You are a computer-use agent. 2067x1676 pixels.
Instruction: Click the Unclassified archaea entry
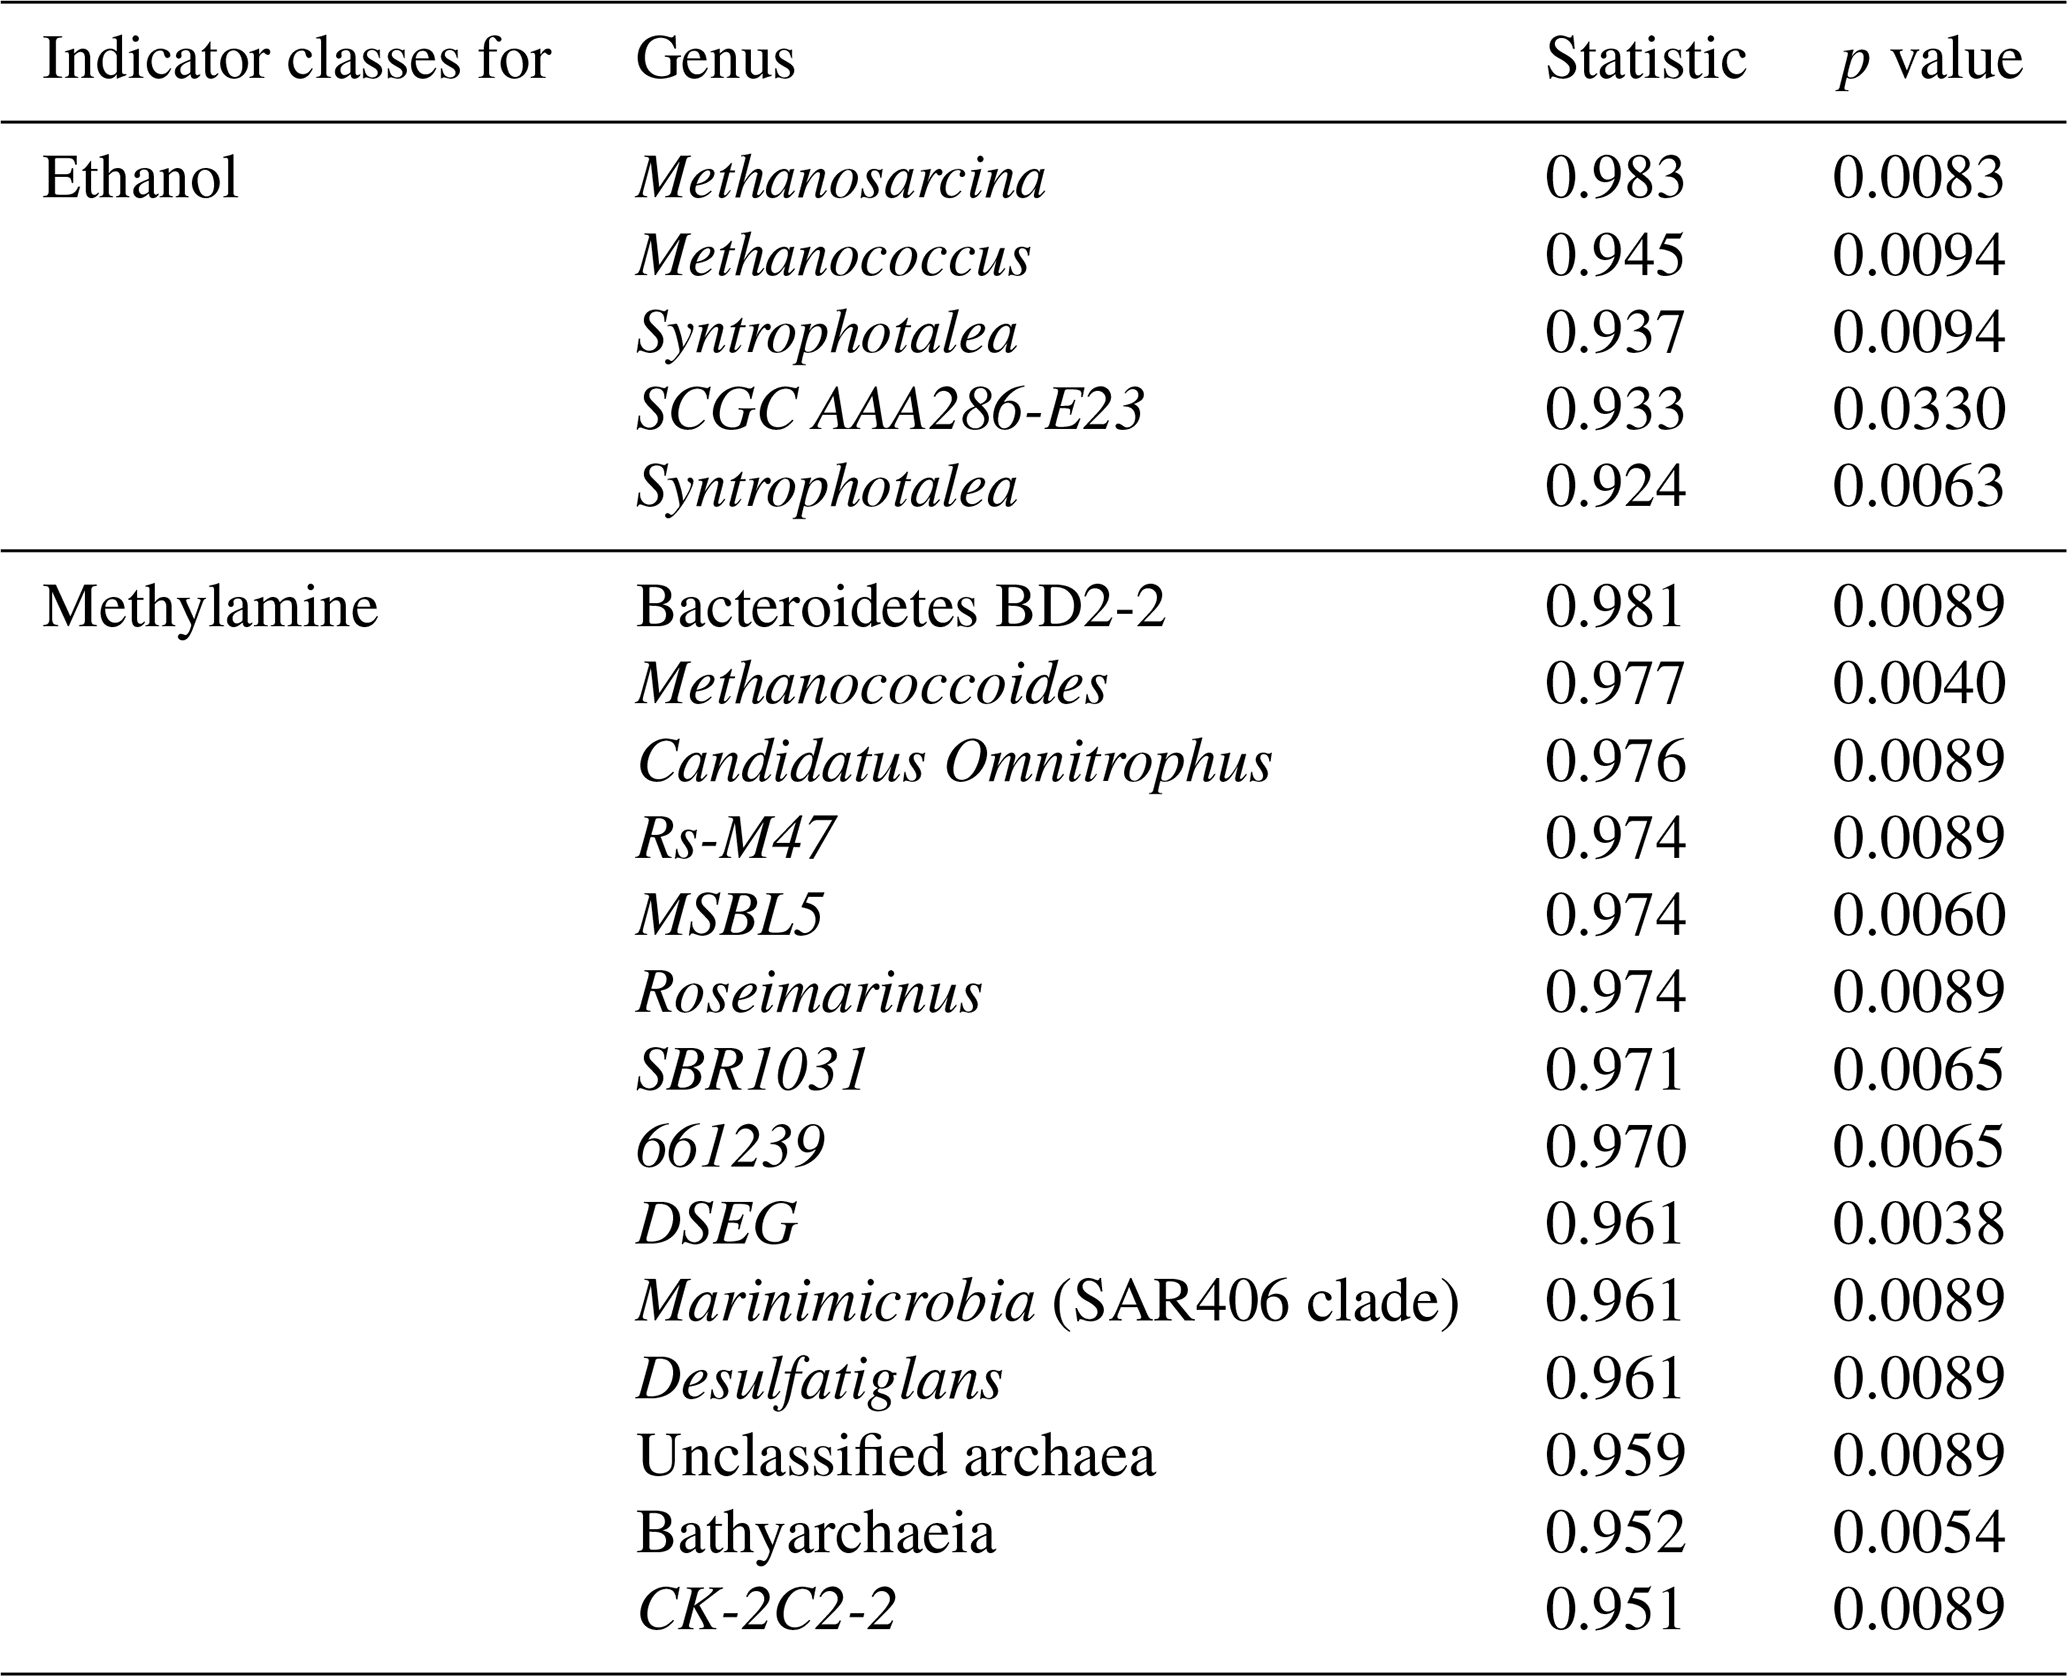click(895, 1456)
